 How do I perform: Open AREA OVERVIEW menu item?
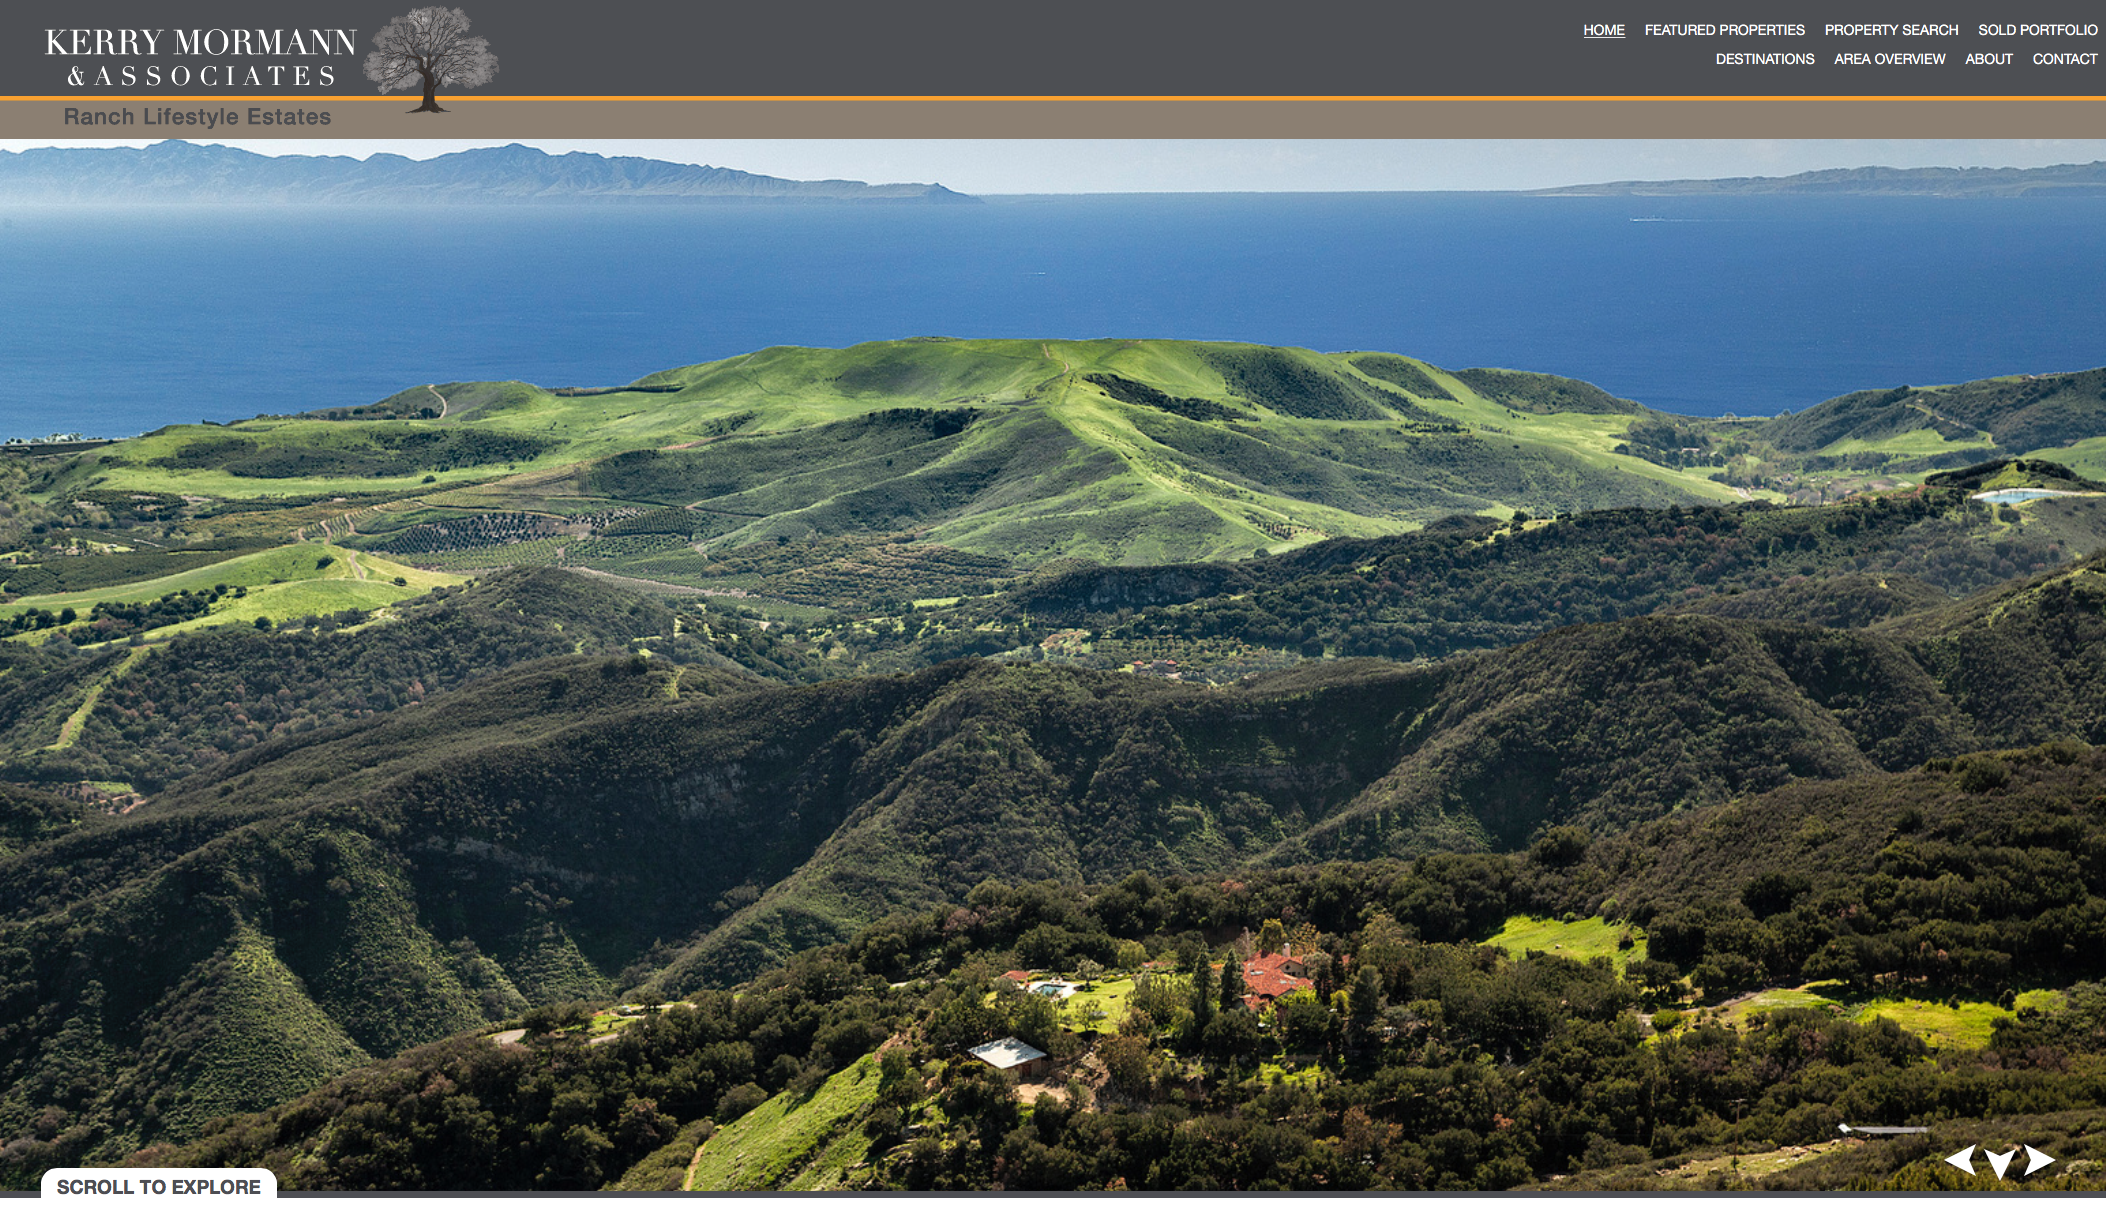pyautogui.click(x=1889, y=59)
